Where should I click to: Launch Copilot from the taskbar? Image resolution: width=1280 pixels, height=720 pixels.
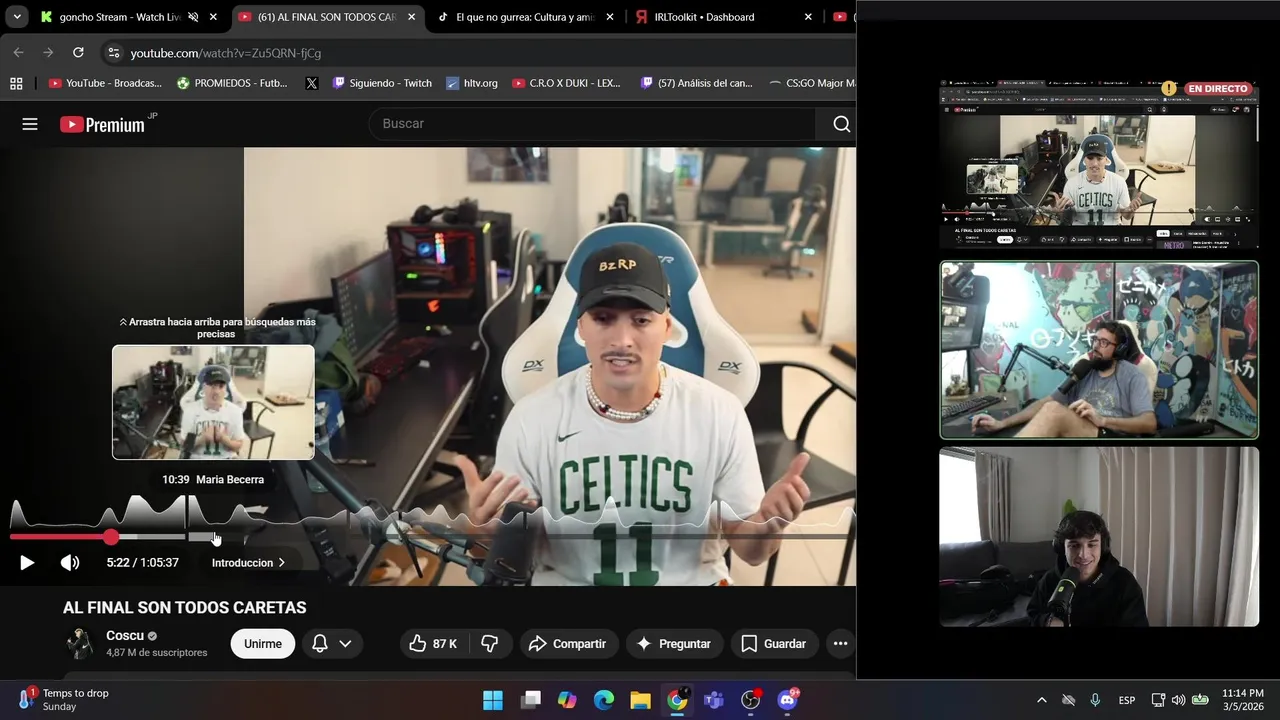[567, 700]
